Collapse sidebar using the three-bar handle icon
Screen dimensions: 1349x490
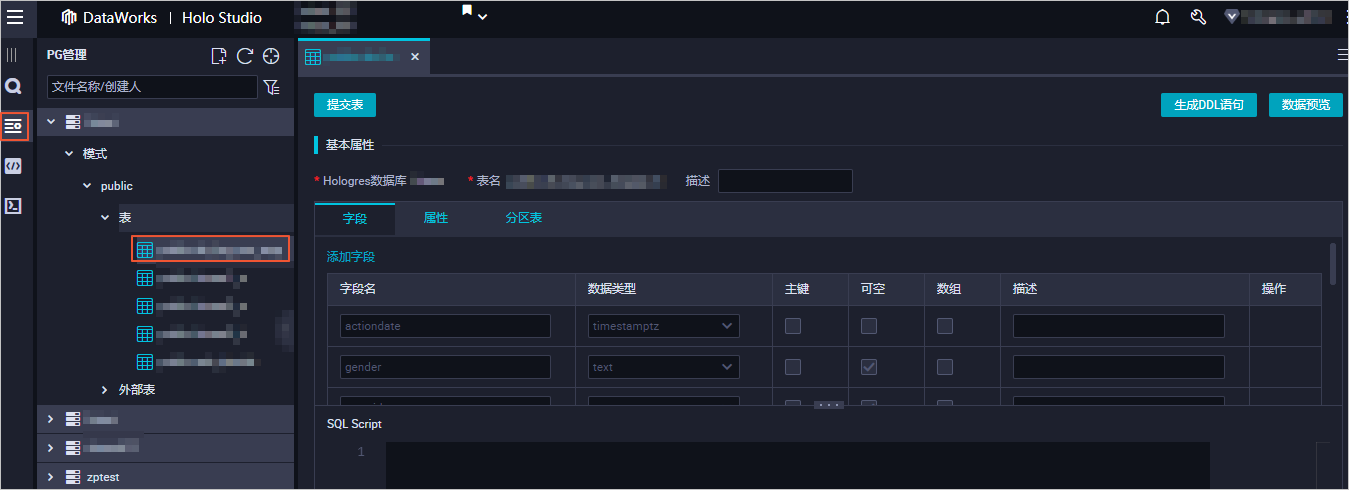pyautogui.click(x=13, y=55)
